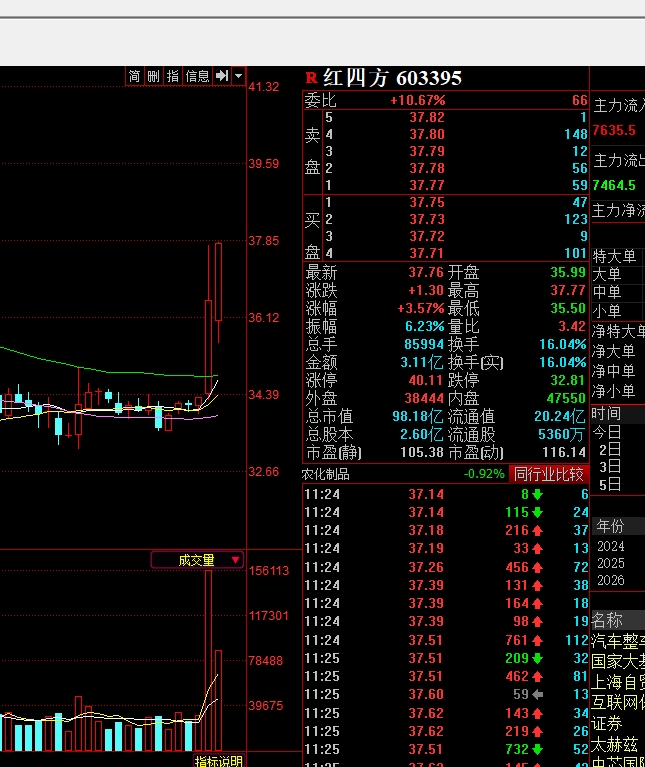Select buy level 1 price 37.75
Viewport: 645px width, 767px height.
point(427,203)
